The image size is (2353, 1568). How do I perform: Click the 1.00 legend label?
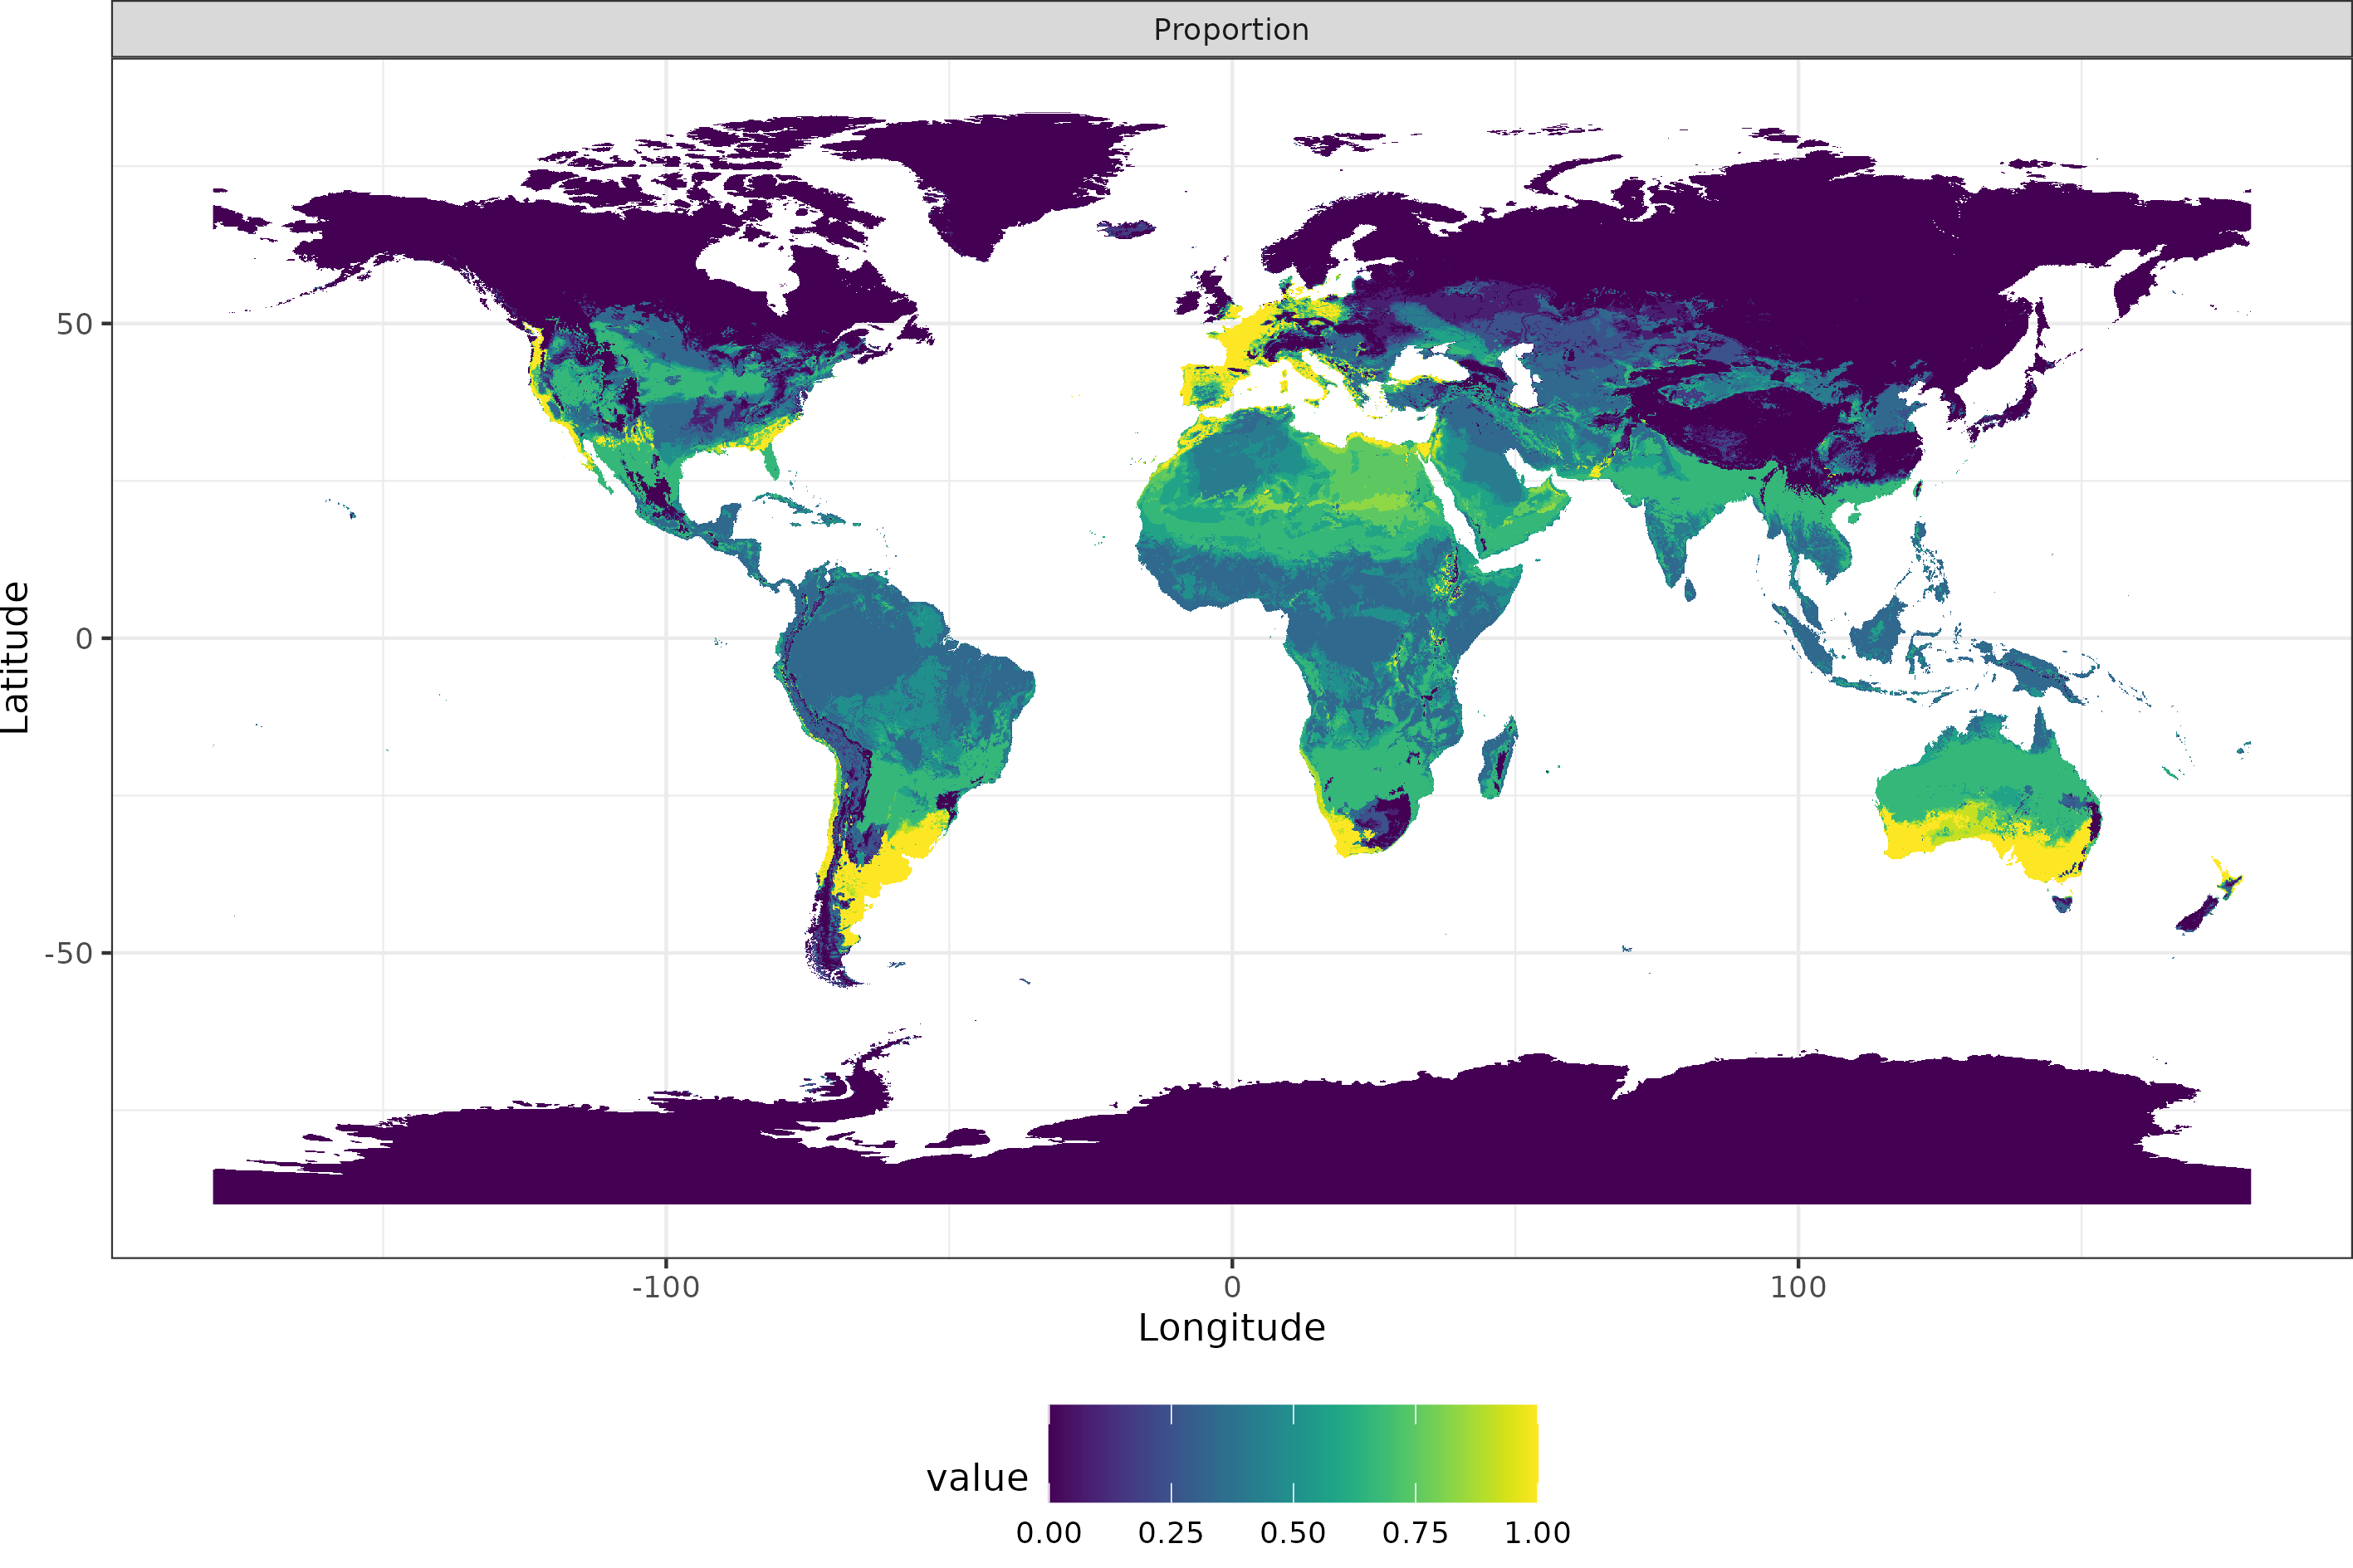1536,1533
